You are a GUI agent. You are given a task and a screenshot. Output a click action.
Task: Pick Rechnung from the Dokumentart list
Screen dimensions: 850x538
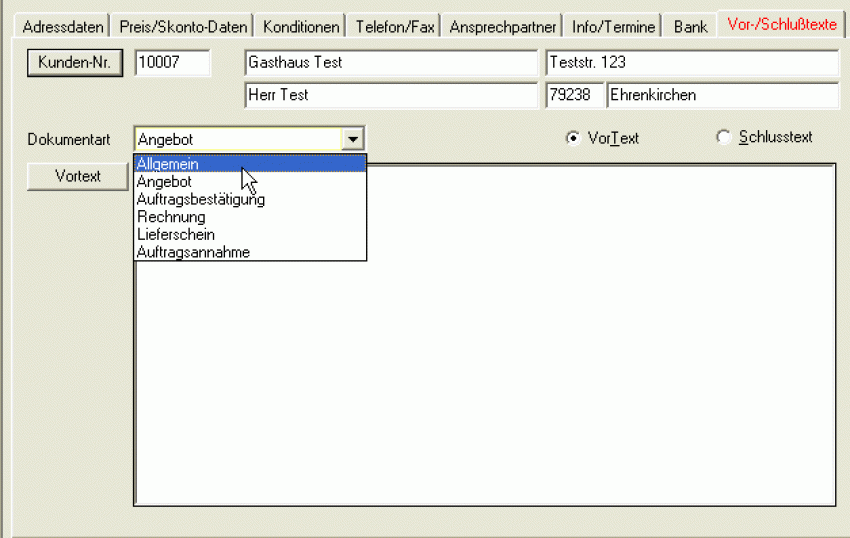click(171, 217)
